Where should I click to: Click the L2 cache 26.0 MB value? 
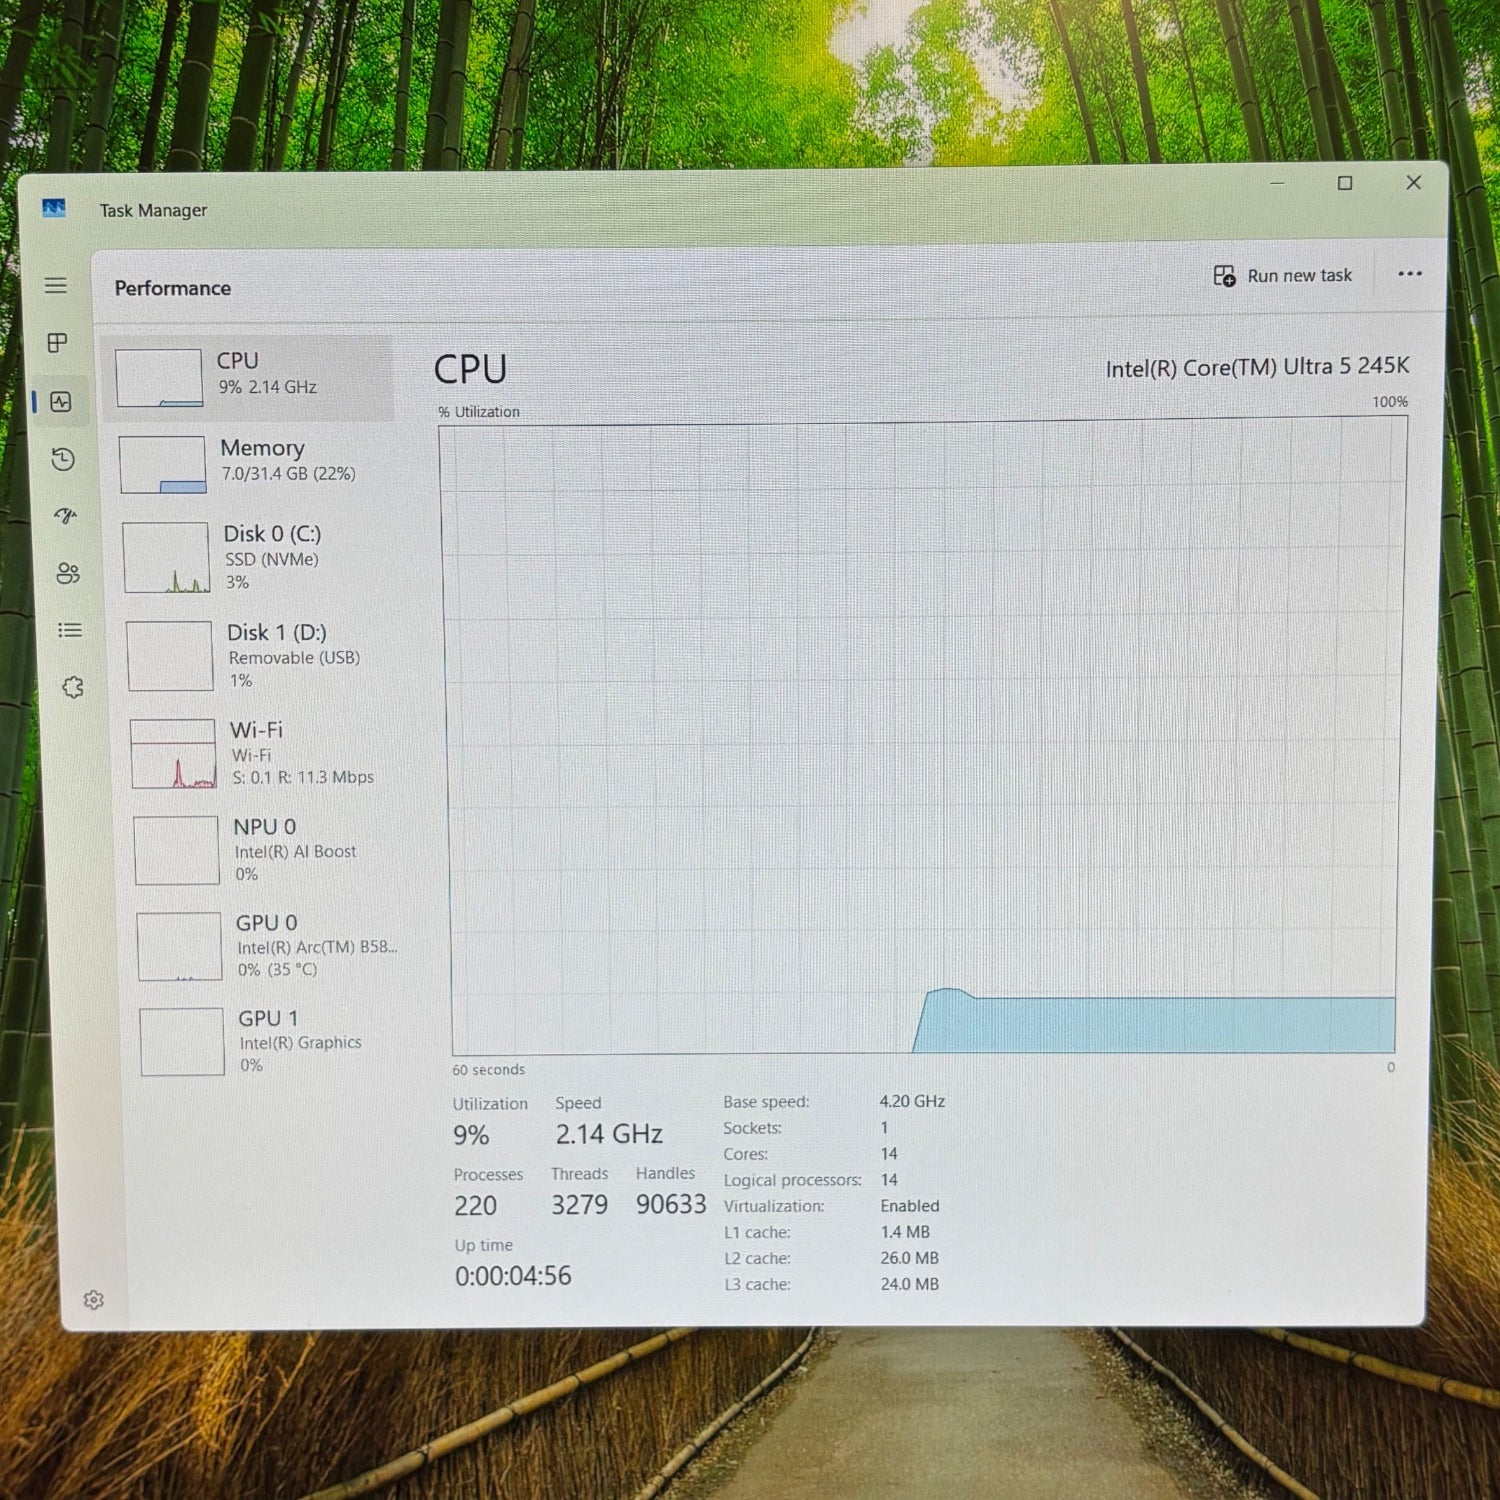(x=909, y=1258)
